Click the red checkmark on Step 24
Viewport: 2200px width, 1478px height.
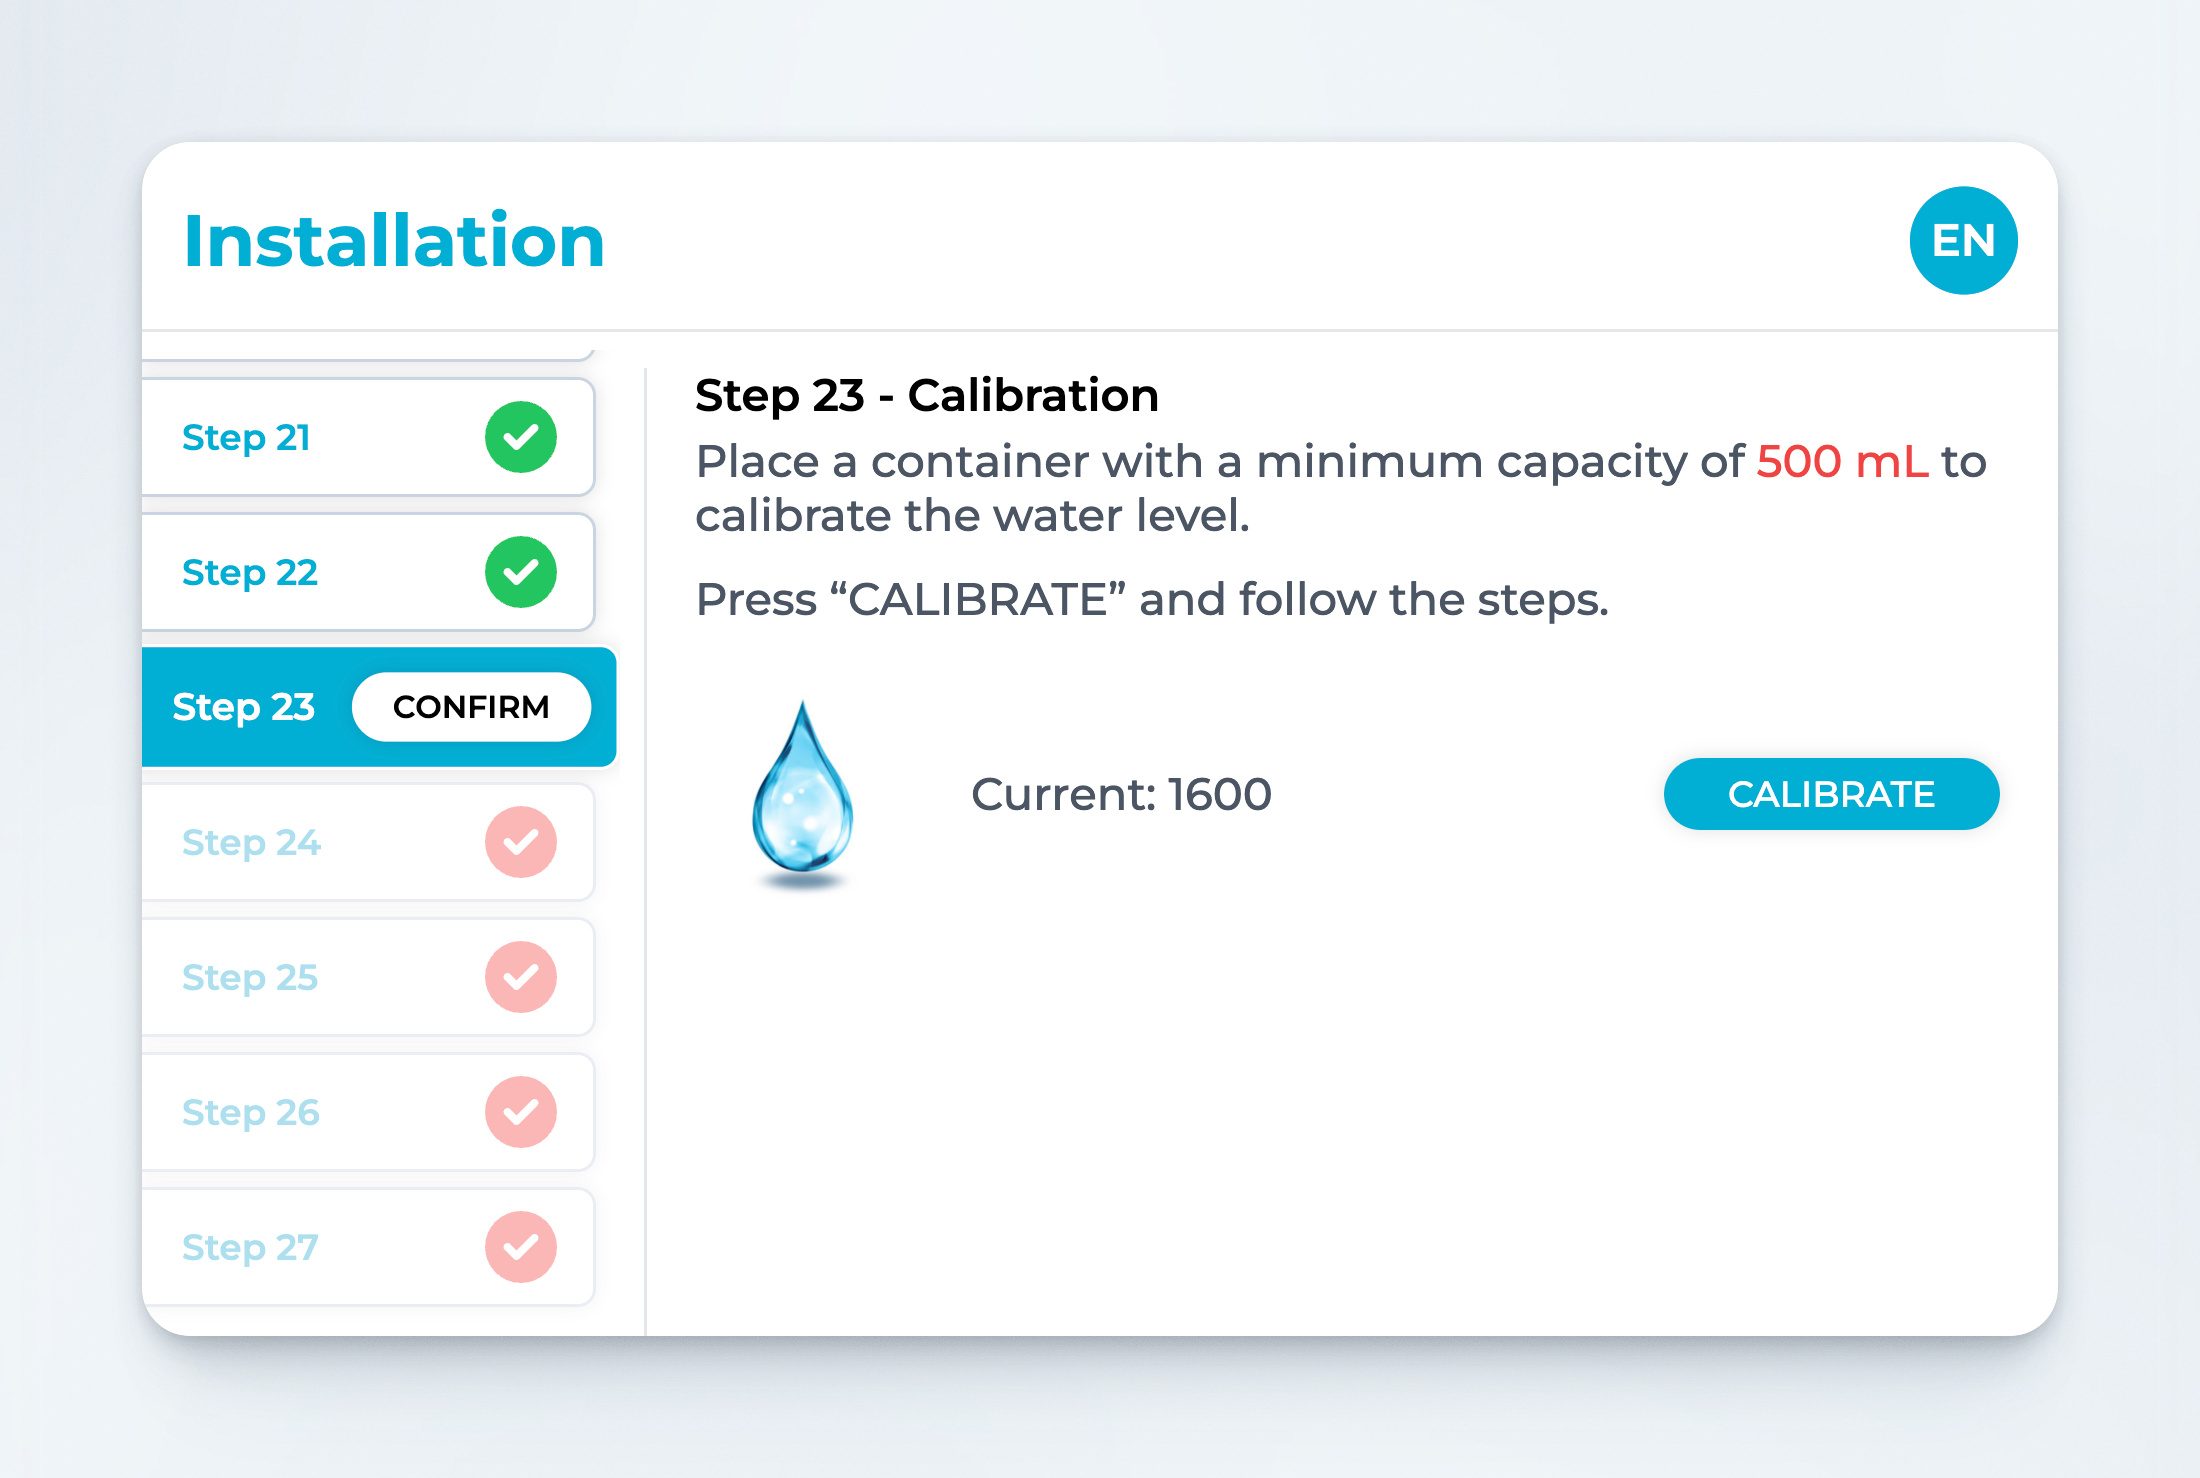[x=521, y=842]
